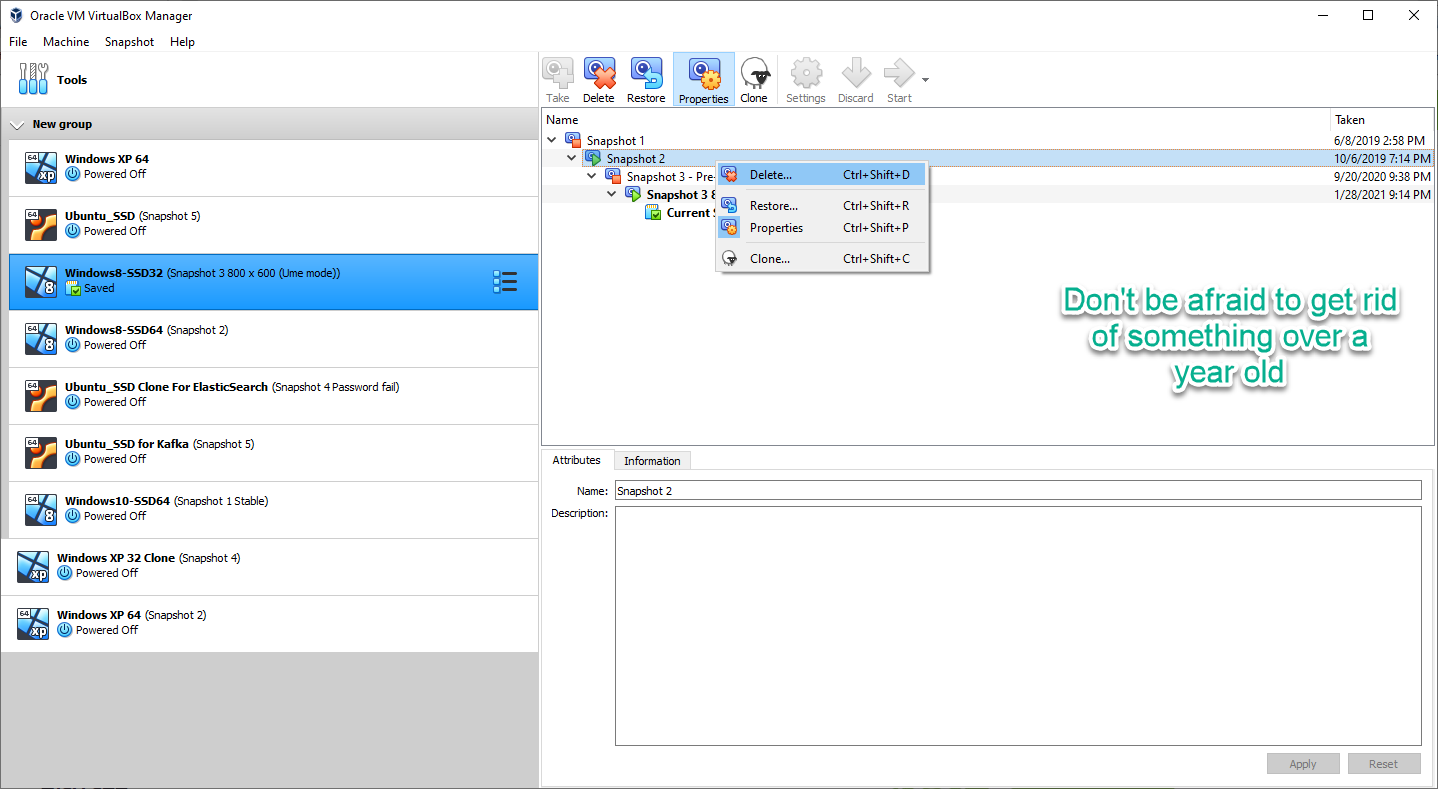Click the VirtualBox icon in the title bar

(x=17, y=15)
